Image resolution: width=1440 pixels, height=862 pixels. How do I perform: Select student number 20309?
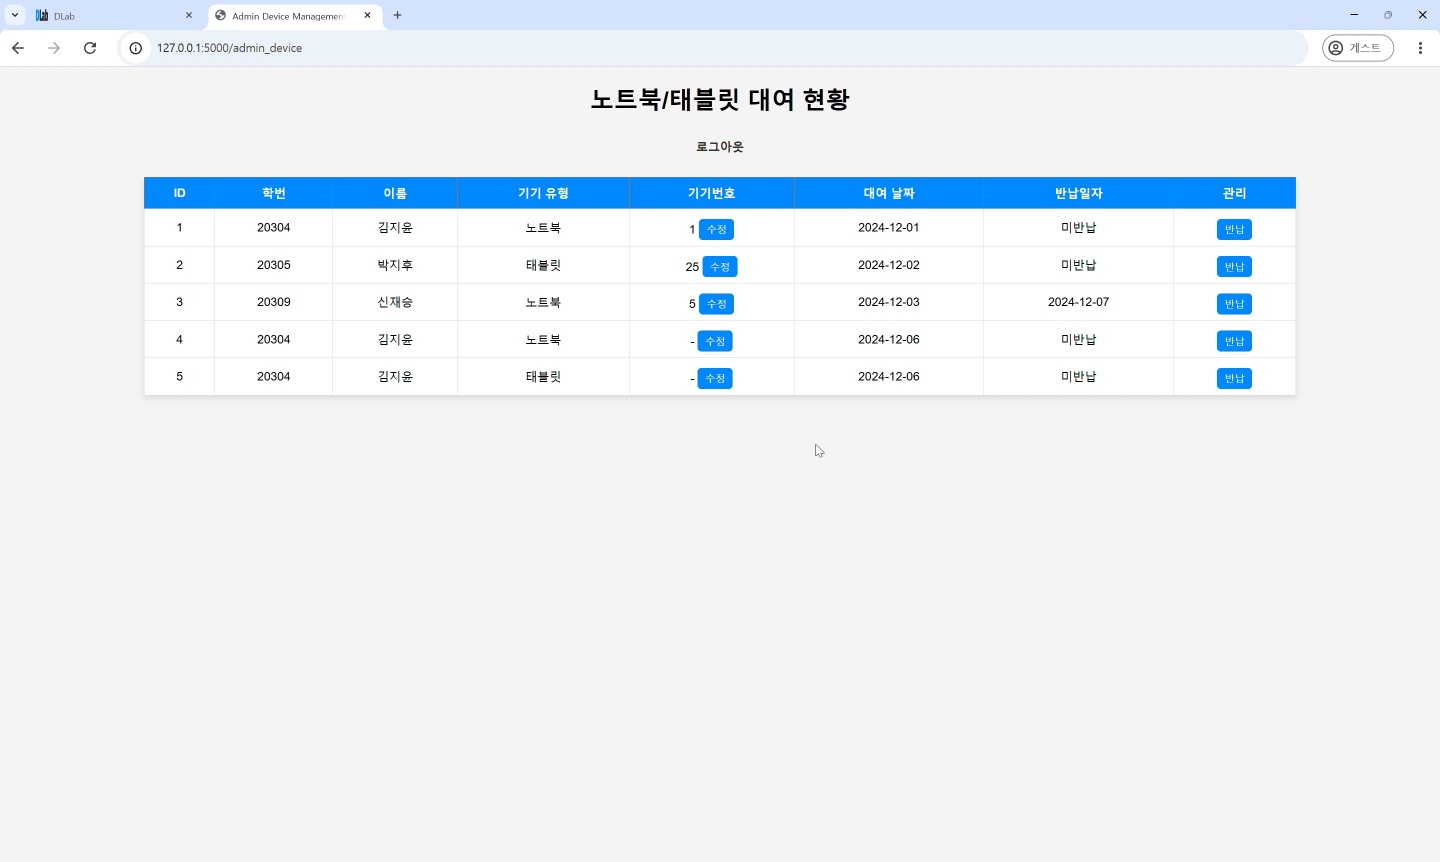coord(273,302)
